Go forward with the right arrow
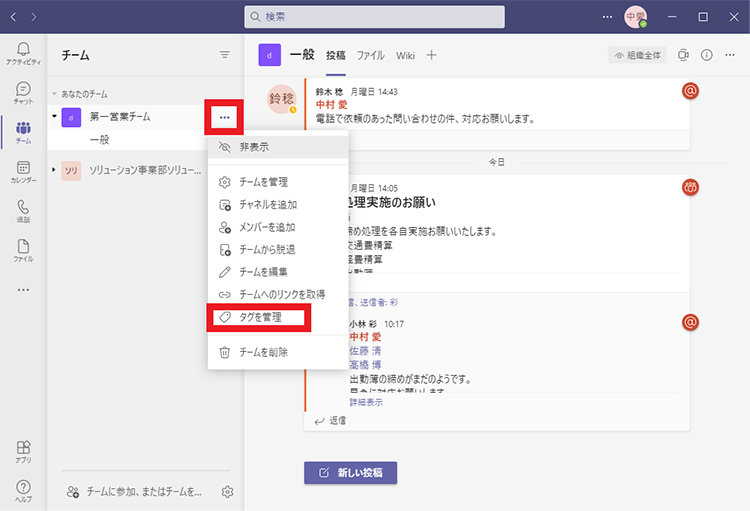This screenshot has height=511, width=750. [33, 17]
